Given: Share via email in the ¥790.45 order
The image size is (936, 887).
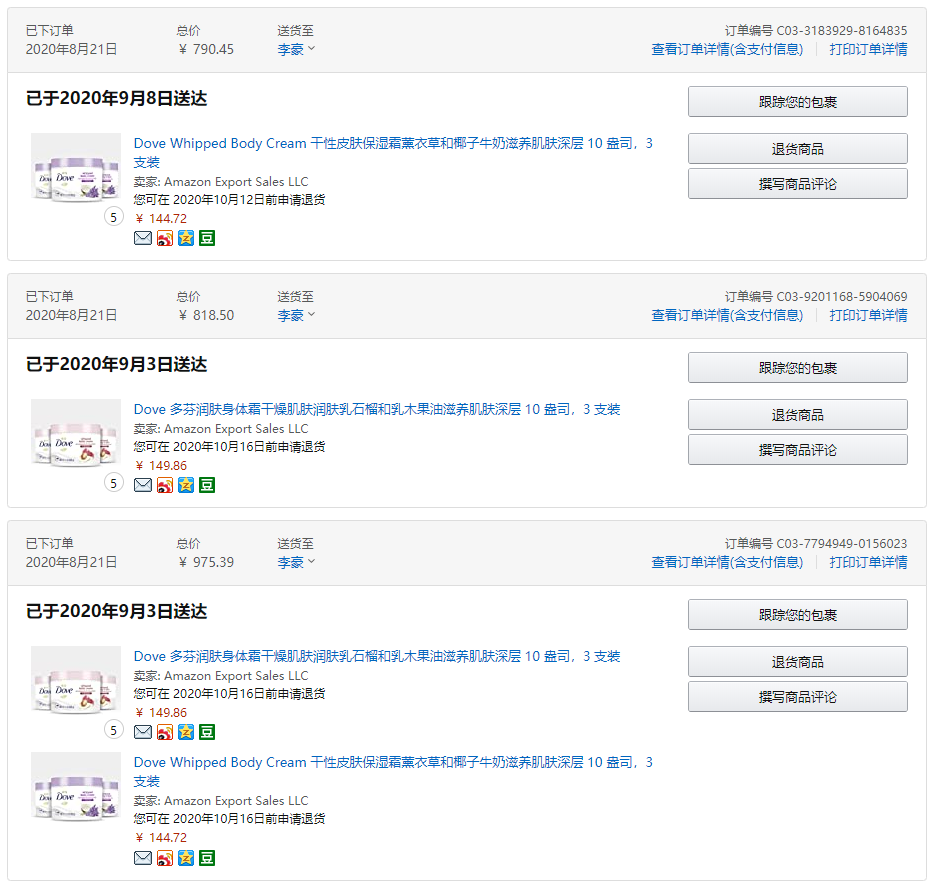Looking at the screenshot, I should click(143, 238).
